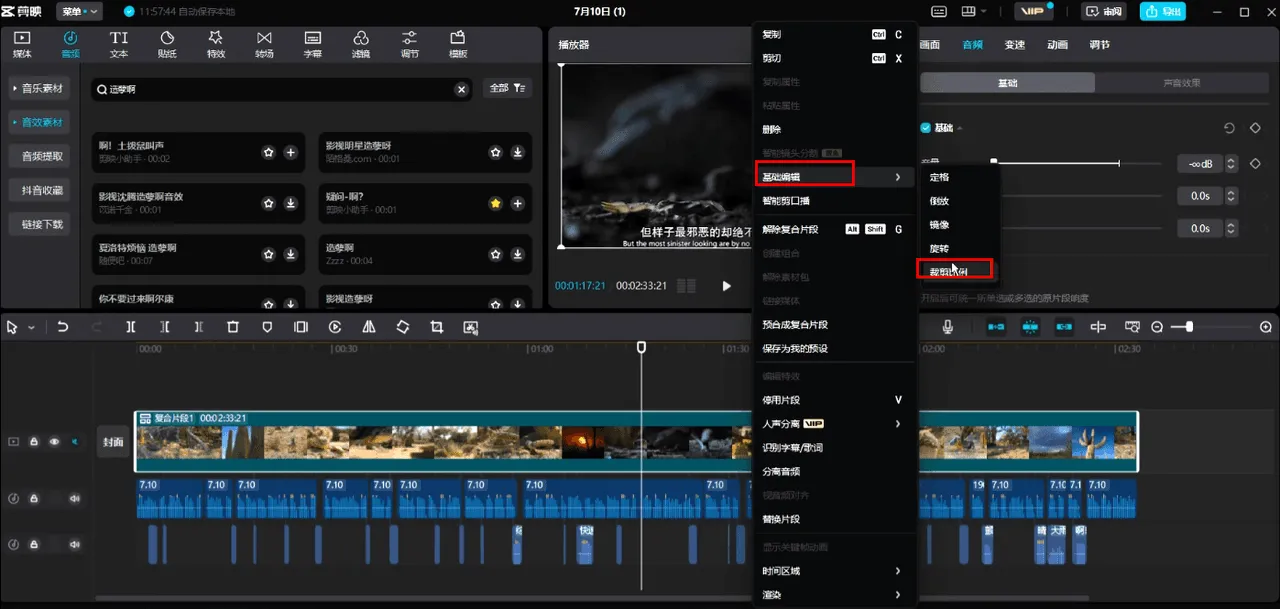Uncheck the 基础 checkbox in audio panel

coord(925,128)
